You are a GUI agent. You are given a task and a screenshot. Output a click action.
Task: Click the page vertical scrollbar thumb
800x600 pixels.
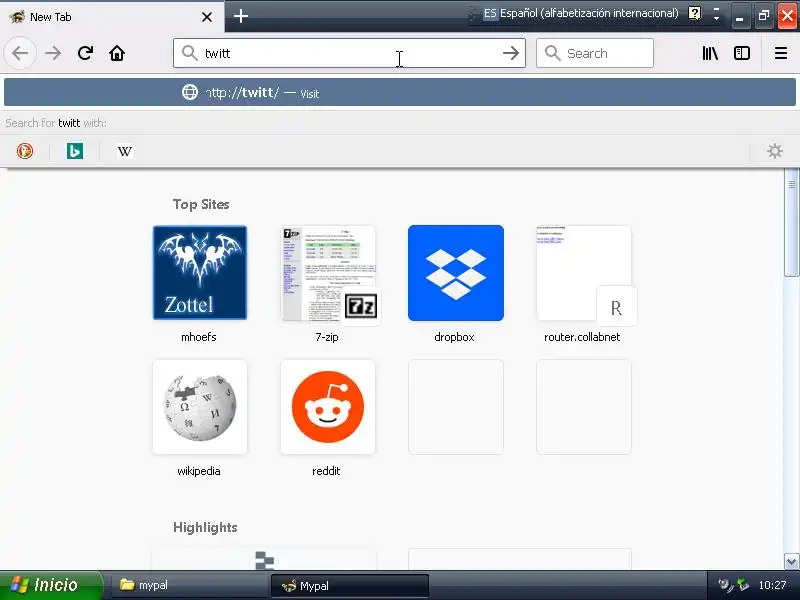791,224
